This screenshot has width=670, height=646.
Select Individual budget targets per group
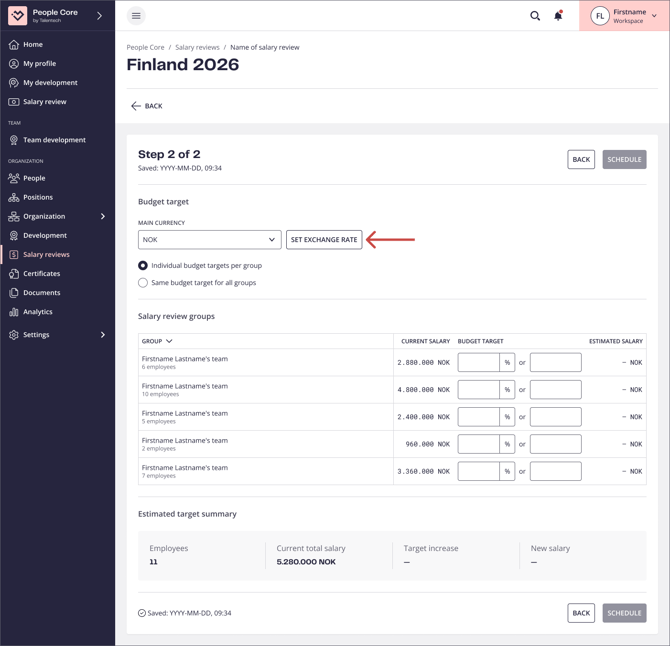(x=143, y=266)
